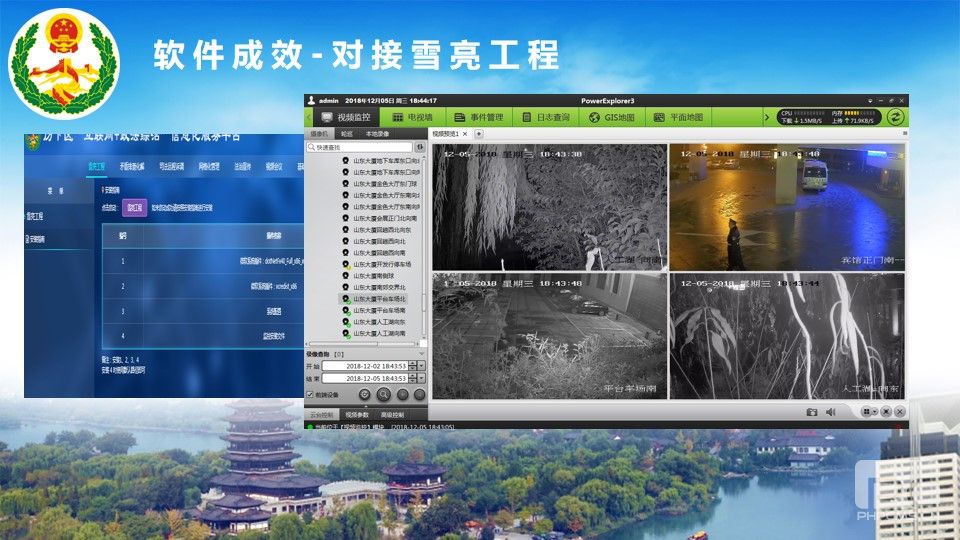Switch to the 轮巡 patrol tab
This screenshot has height=540, width=960.
[347, 133]
